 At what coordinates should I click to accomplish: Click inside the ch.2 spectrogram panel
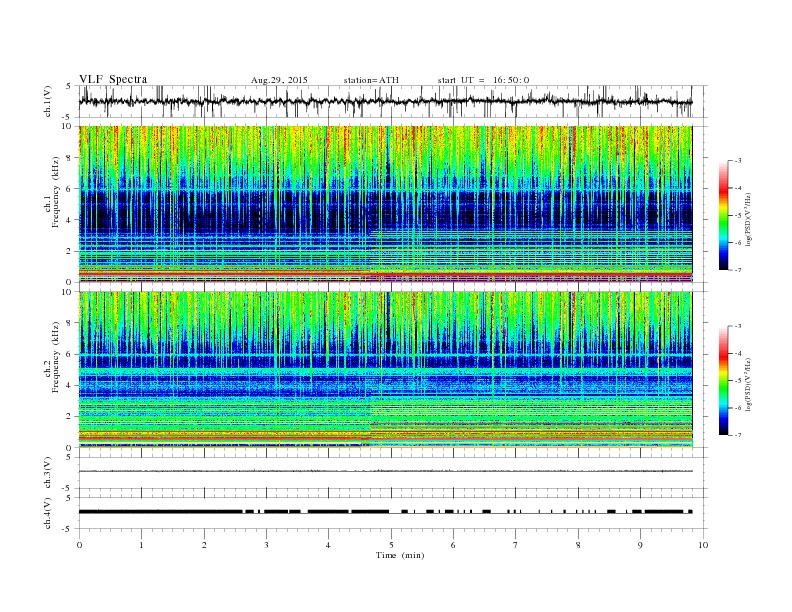click(x=385, y=369)
